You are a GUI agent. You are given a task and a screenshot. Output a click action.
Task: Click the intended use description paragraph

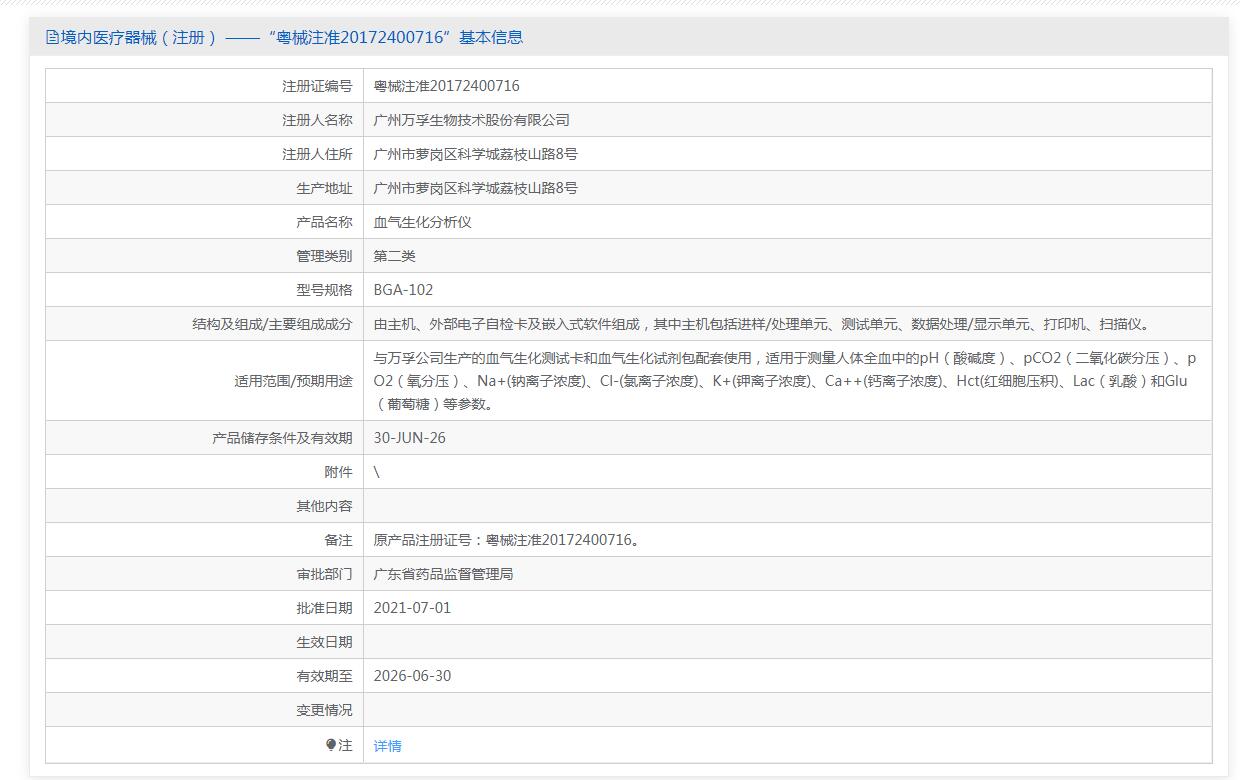tap(784, 381)
